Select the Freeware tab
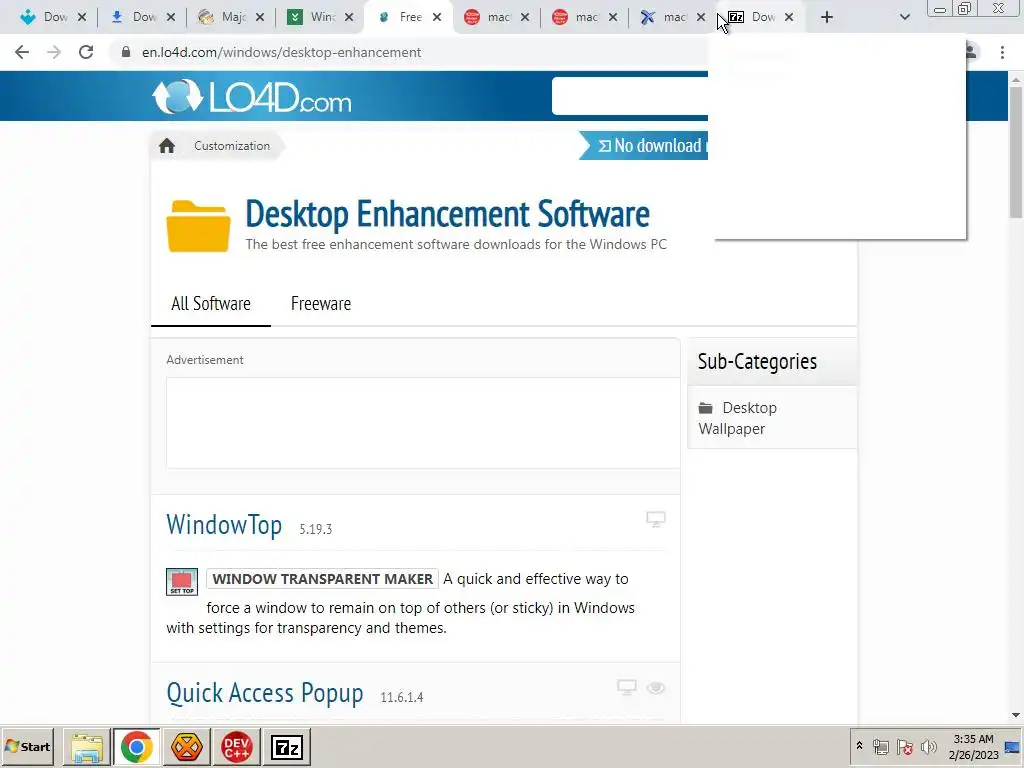Viewport: 1024px width, 768px height. coord(321,304)
